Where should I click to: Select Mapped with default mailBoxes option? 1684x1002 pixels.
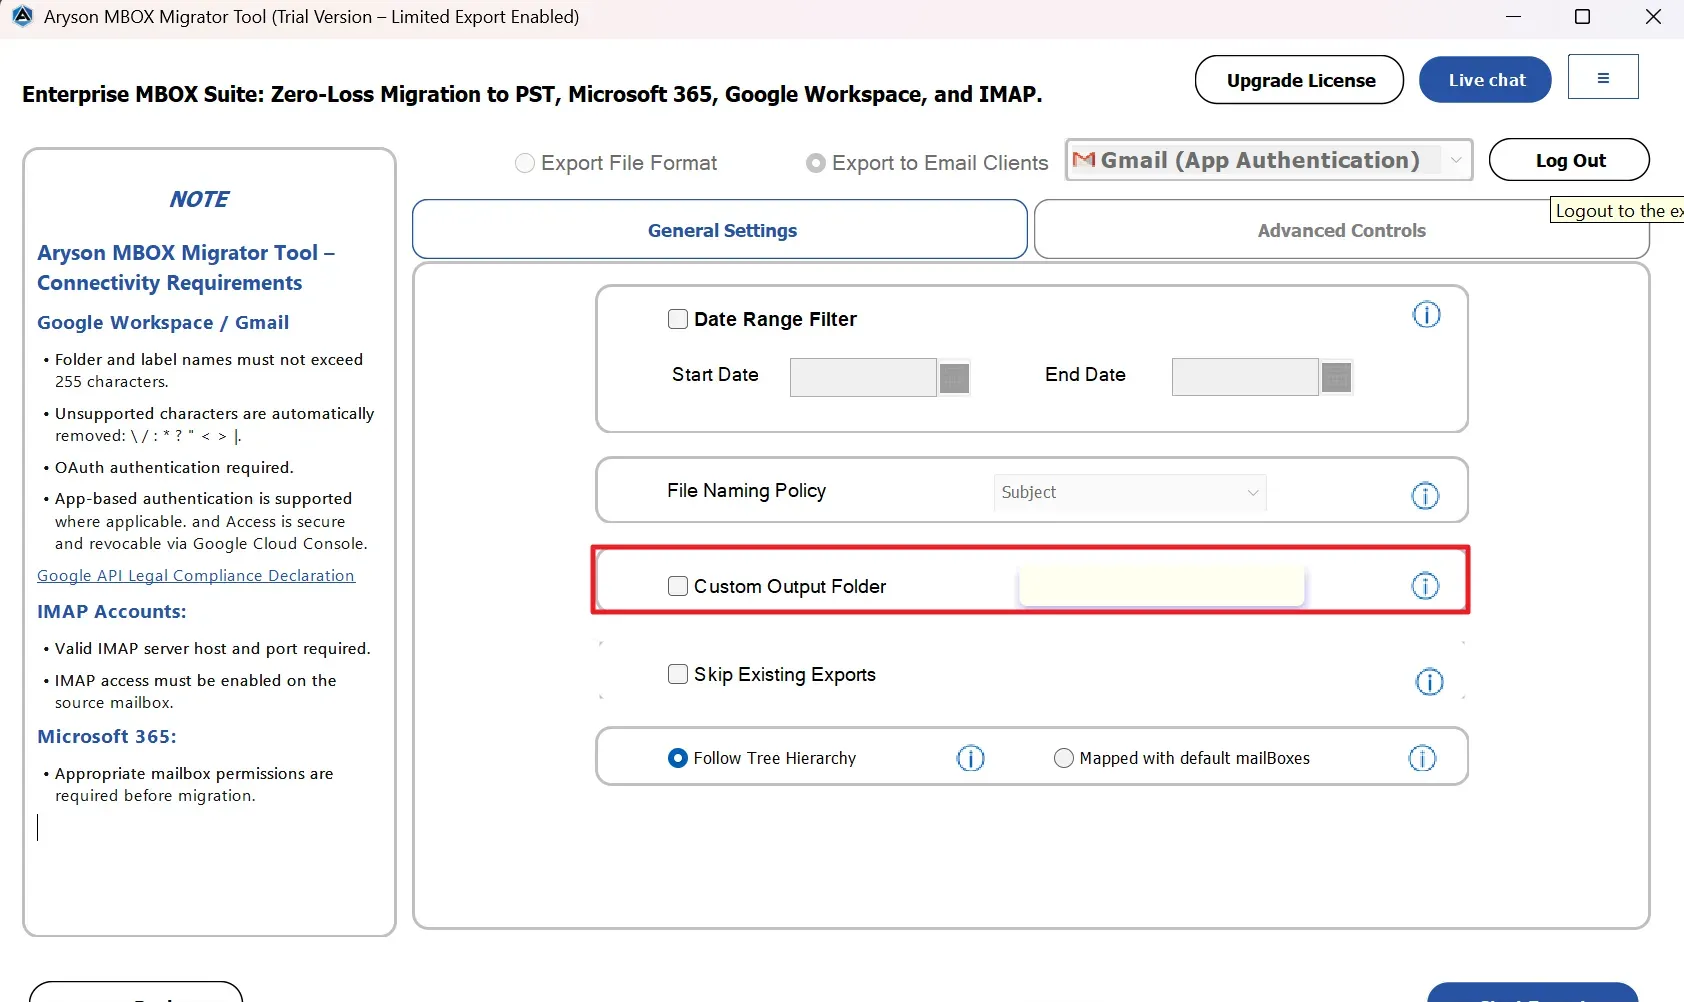[x=1064, y=758]
